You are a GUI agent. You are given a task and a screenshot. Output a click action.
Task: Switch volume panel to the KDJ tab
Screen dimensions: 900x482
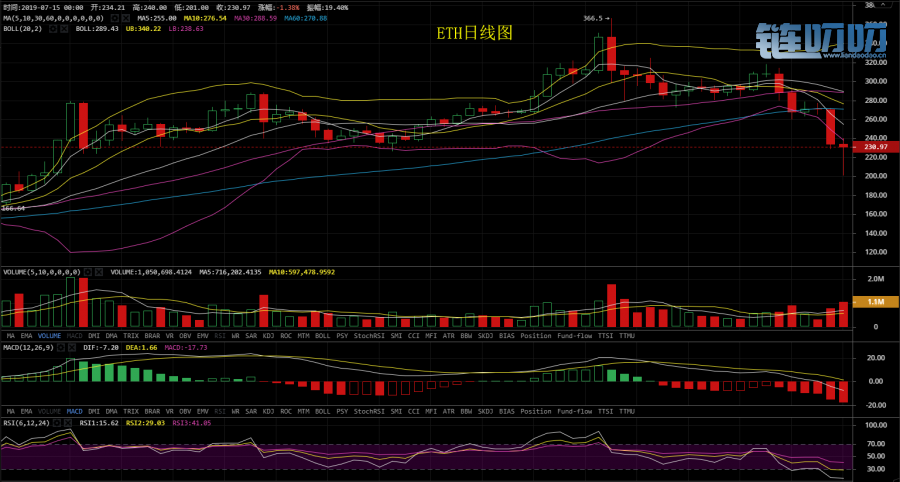(x=268, y=335)
